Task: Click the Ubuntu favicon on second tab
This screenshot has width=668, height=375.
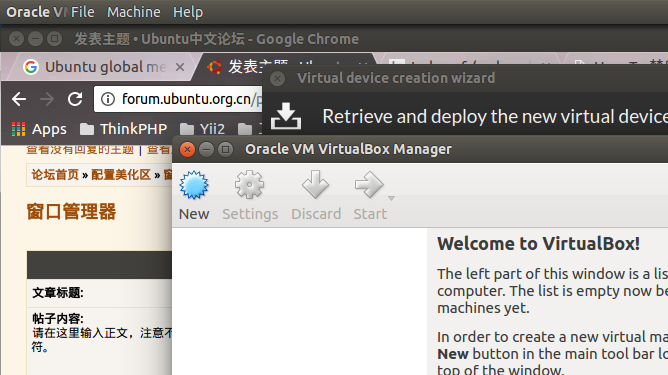Action: point(214,67)
